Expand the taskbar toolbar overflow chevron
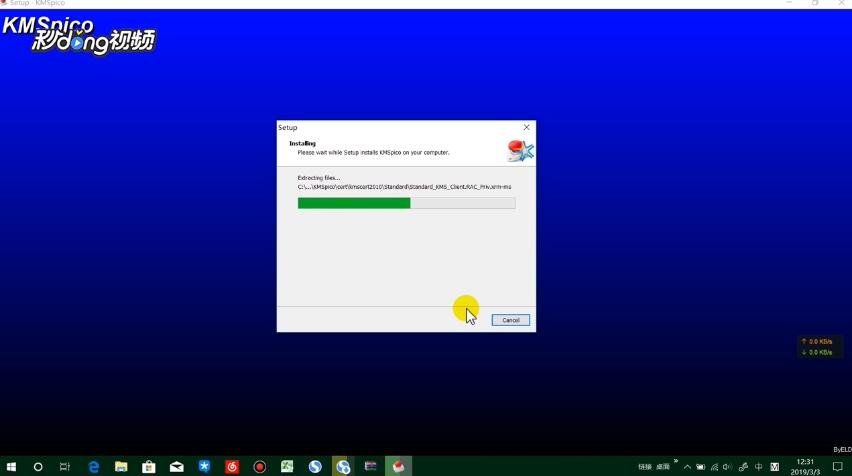Image resolution: width=852 pixels, height=476 pixels. [676, 463]
